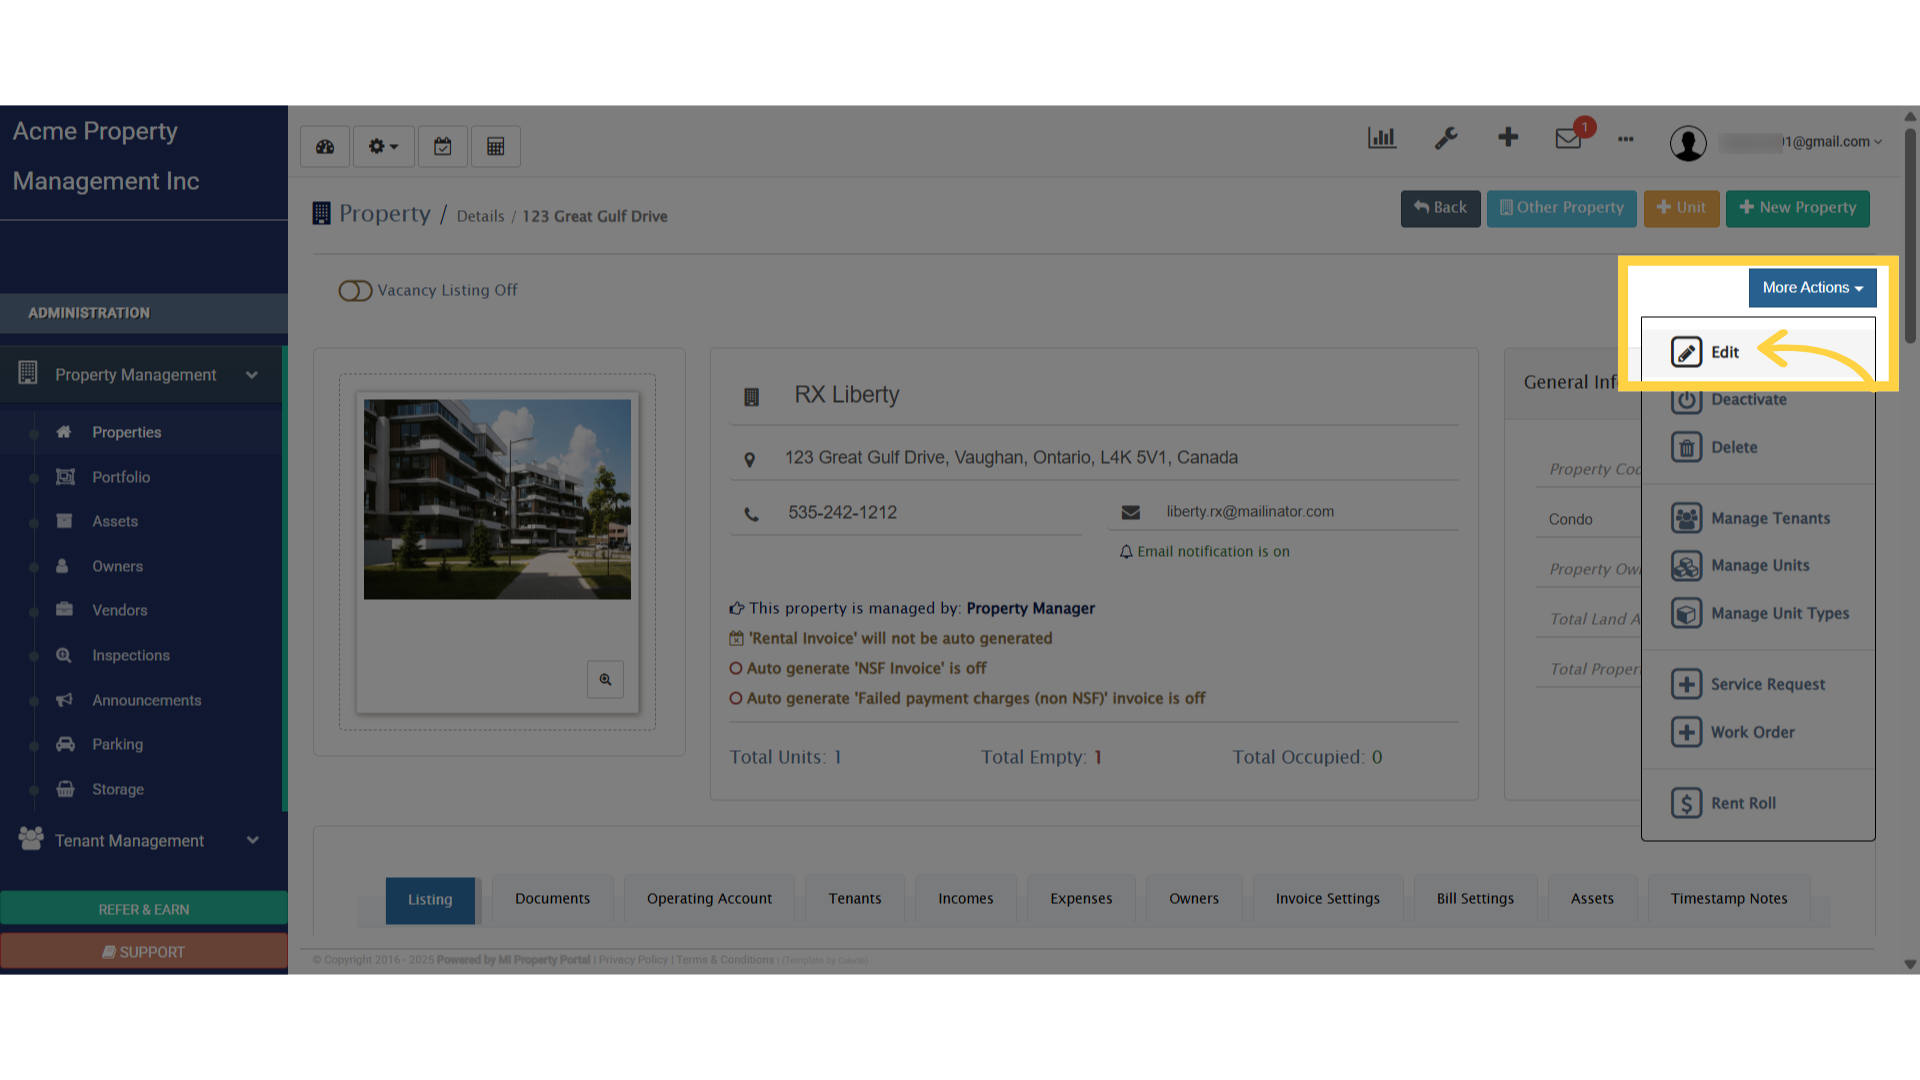
Task: Click the Email notification is on bell
Action: coord(1127,552)
